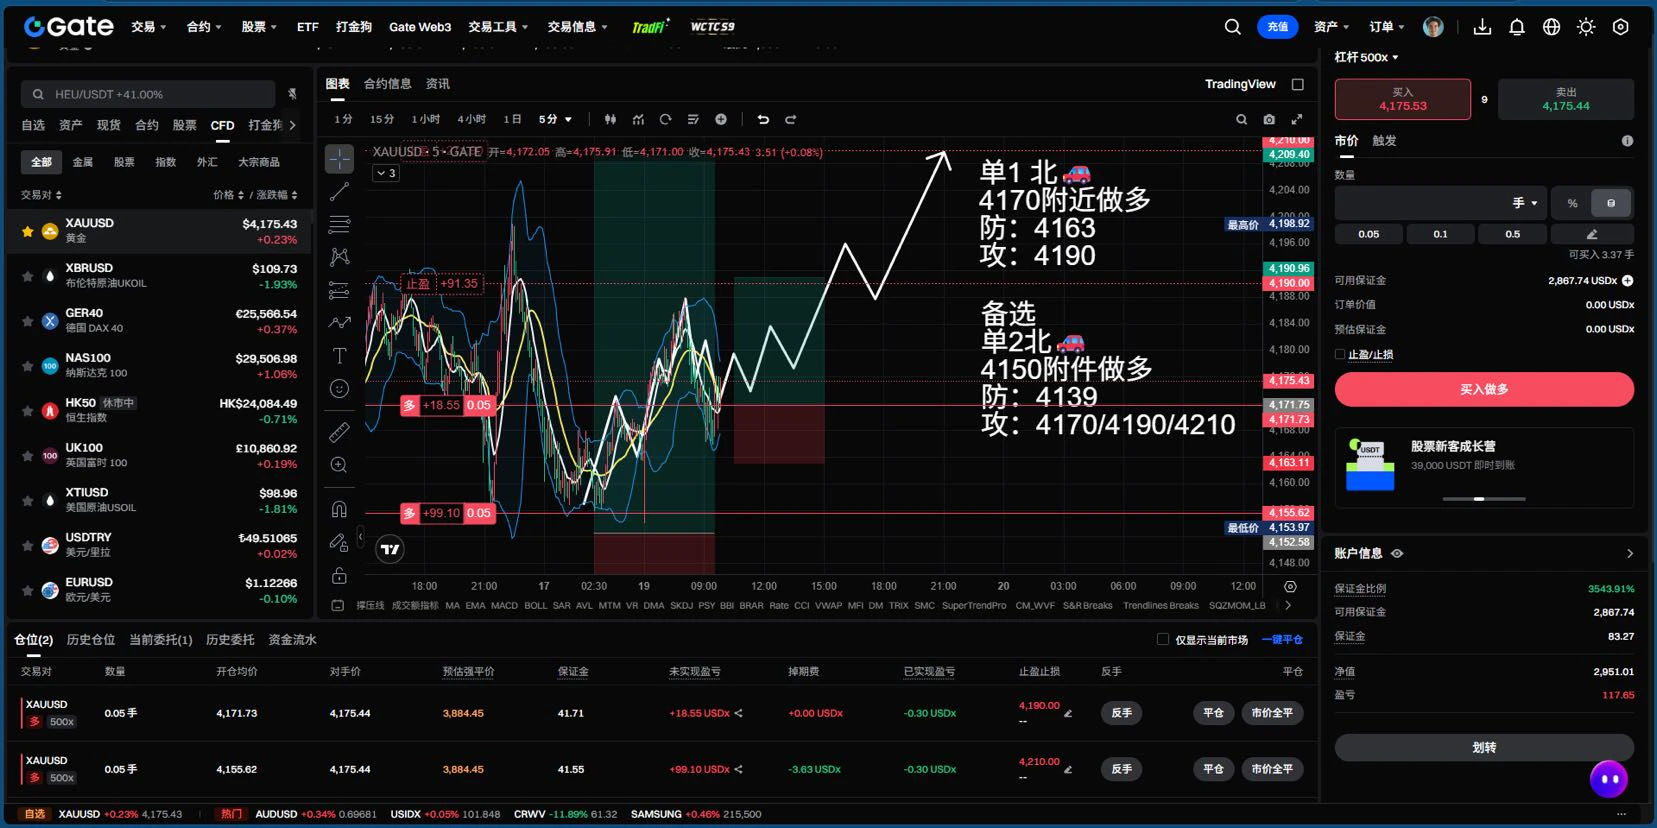Enable the 止盈/止损 checkbox
This screenshot has height=828, width=1657.
1340,354
